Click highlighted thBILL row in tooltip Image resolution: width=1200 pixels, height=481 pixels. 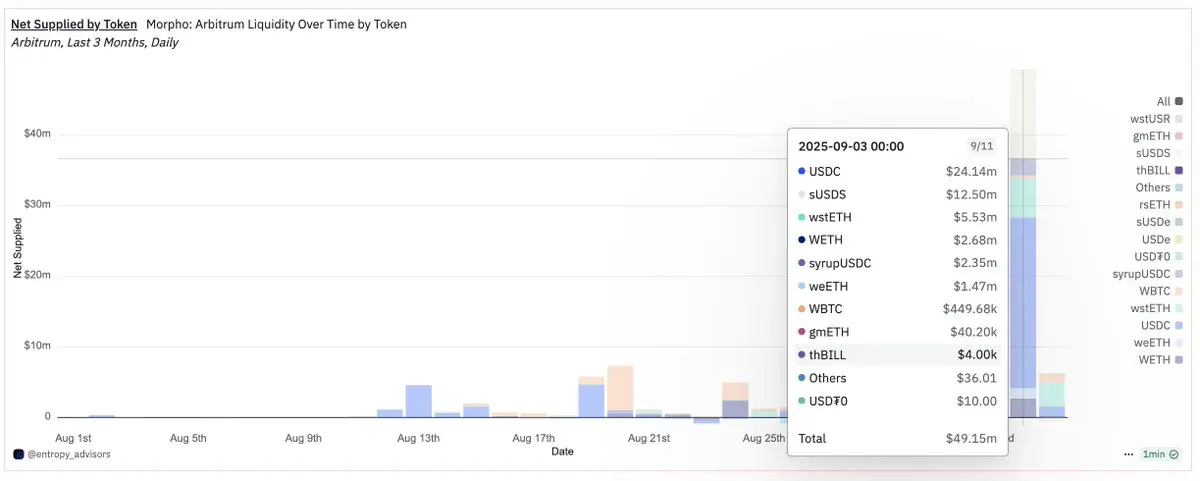point(897,355)
